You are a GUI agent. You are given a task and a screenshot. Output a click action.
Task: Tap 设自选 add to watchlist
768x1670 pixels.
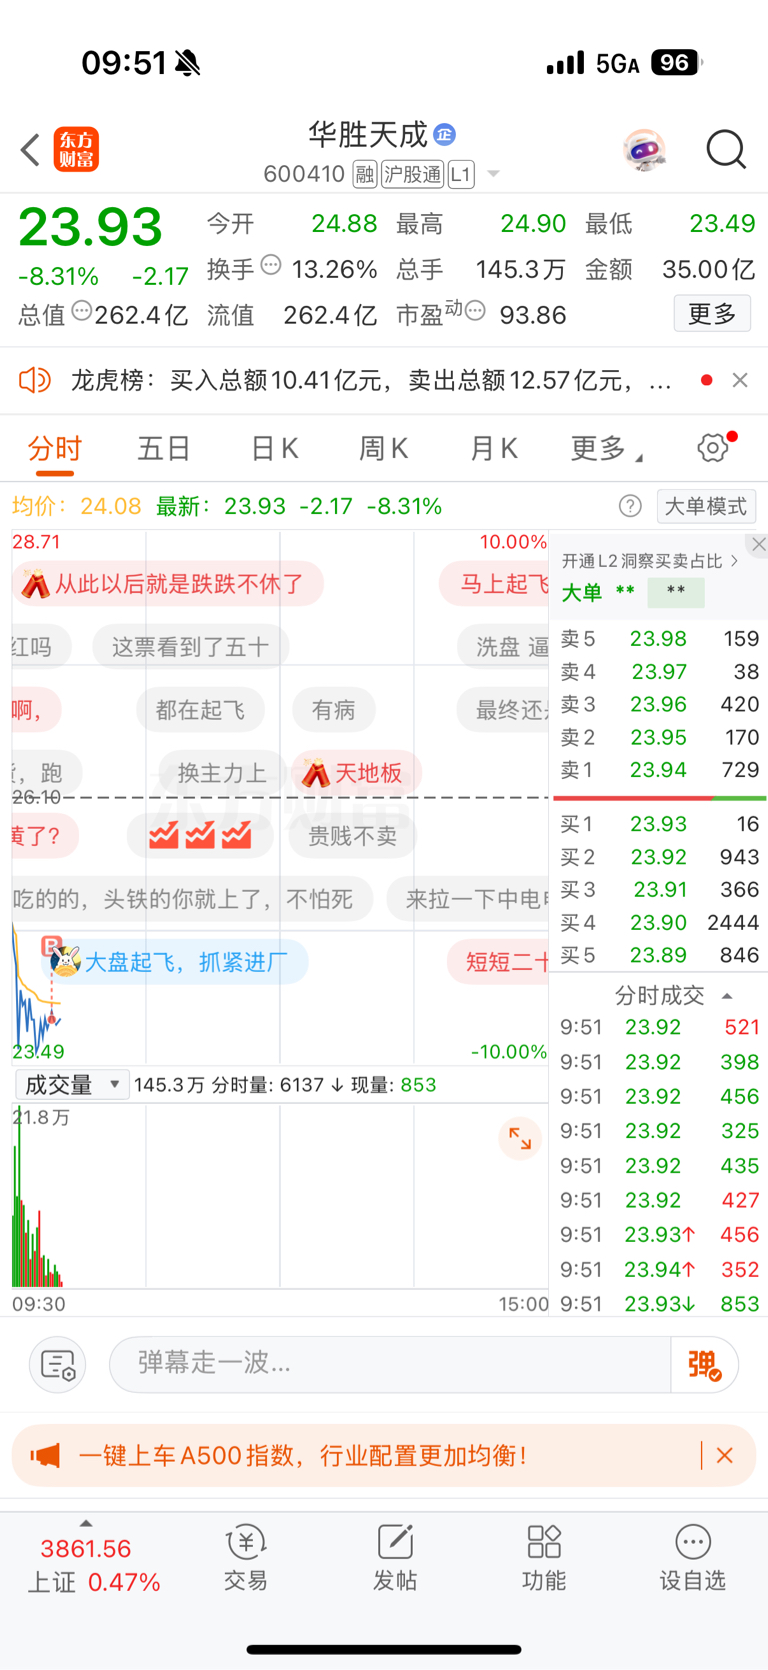[692, 1559]
